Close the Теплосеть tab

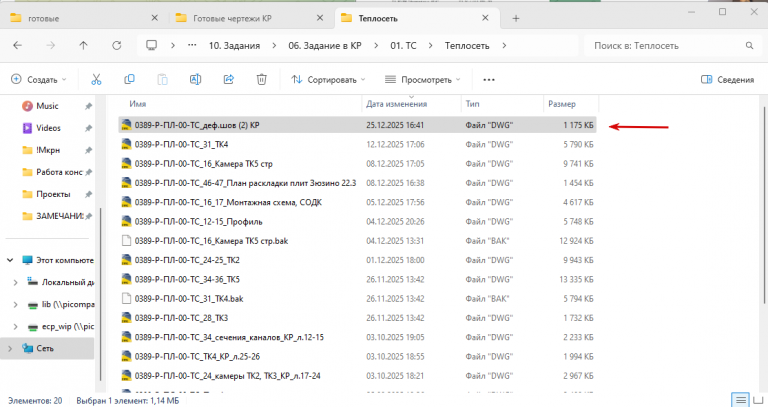(x=485, y=18)
